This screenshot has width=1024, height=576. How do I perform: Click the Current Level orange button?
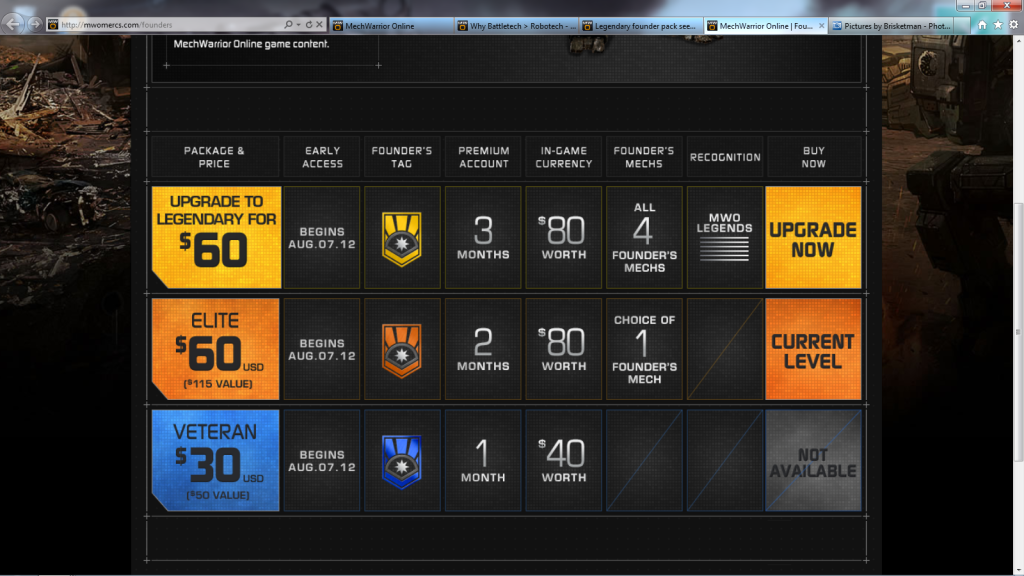tap(813, 349)
